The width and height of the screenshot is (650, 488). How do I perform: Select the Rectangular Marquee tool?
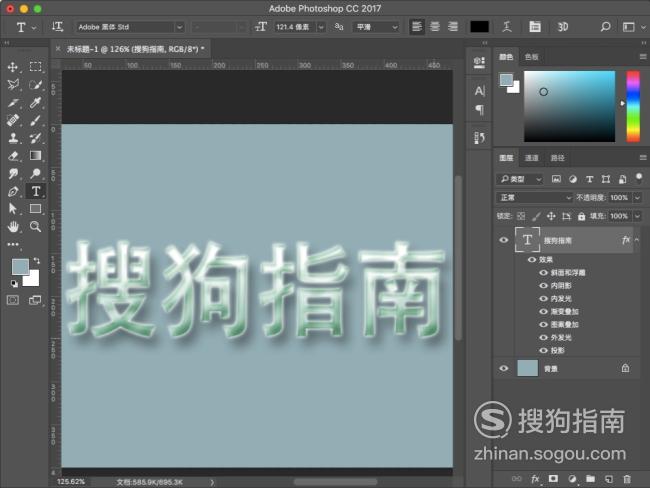point(36,67)
